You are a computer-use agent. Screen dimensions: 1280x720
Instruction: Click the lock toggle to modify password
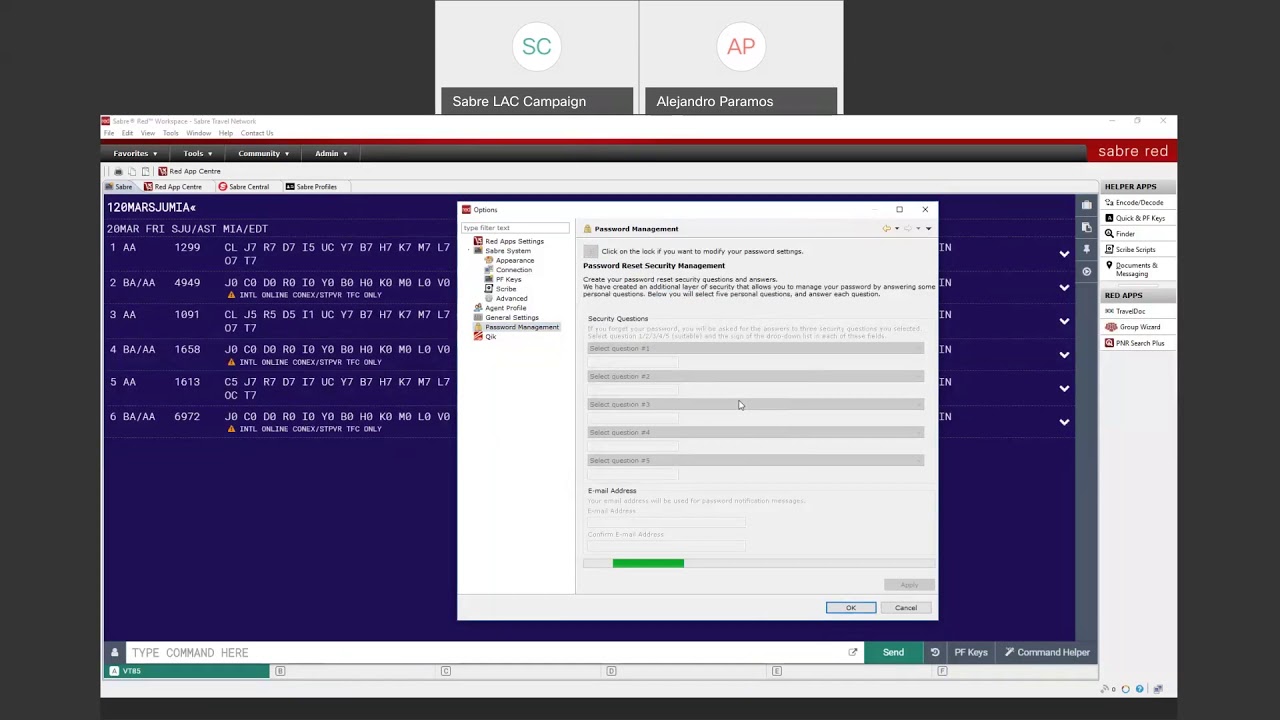click(591, 251)
